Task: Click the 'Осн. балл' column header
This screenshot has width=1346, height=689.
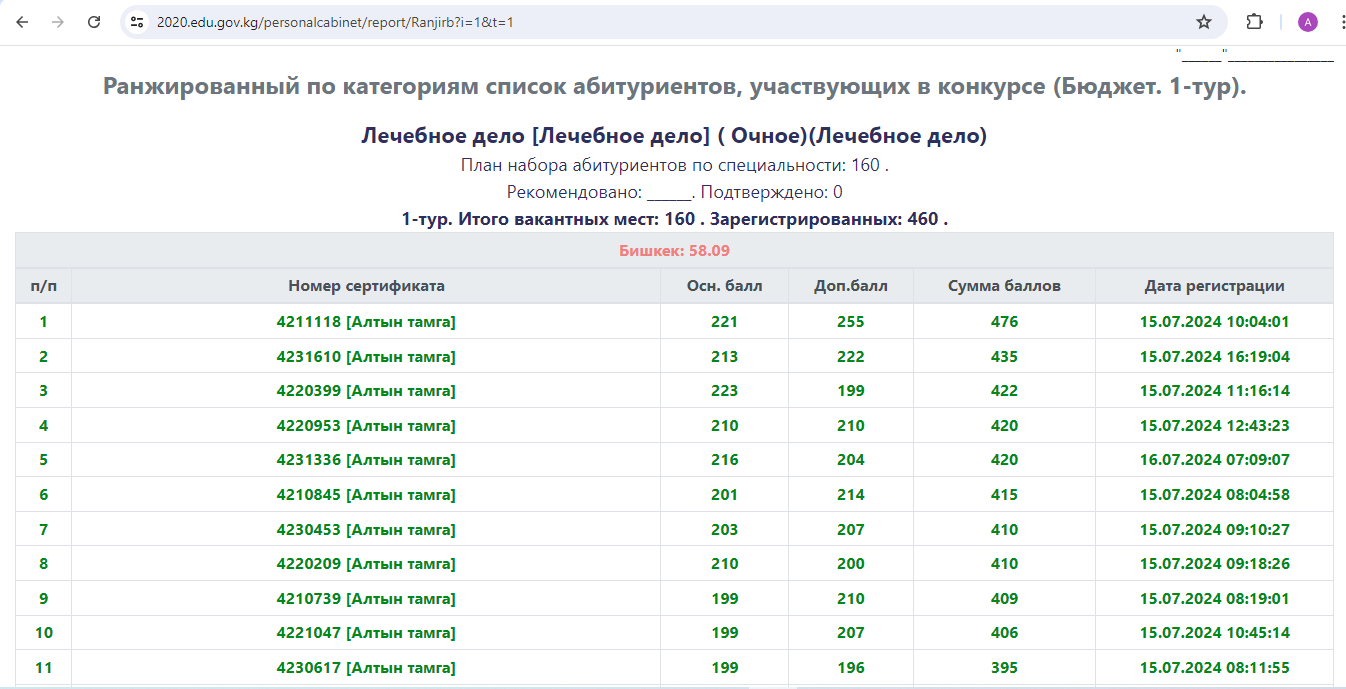Action: 724,286
